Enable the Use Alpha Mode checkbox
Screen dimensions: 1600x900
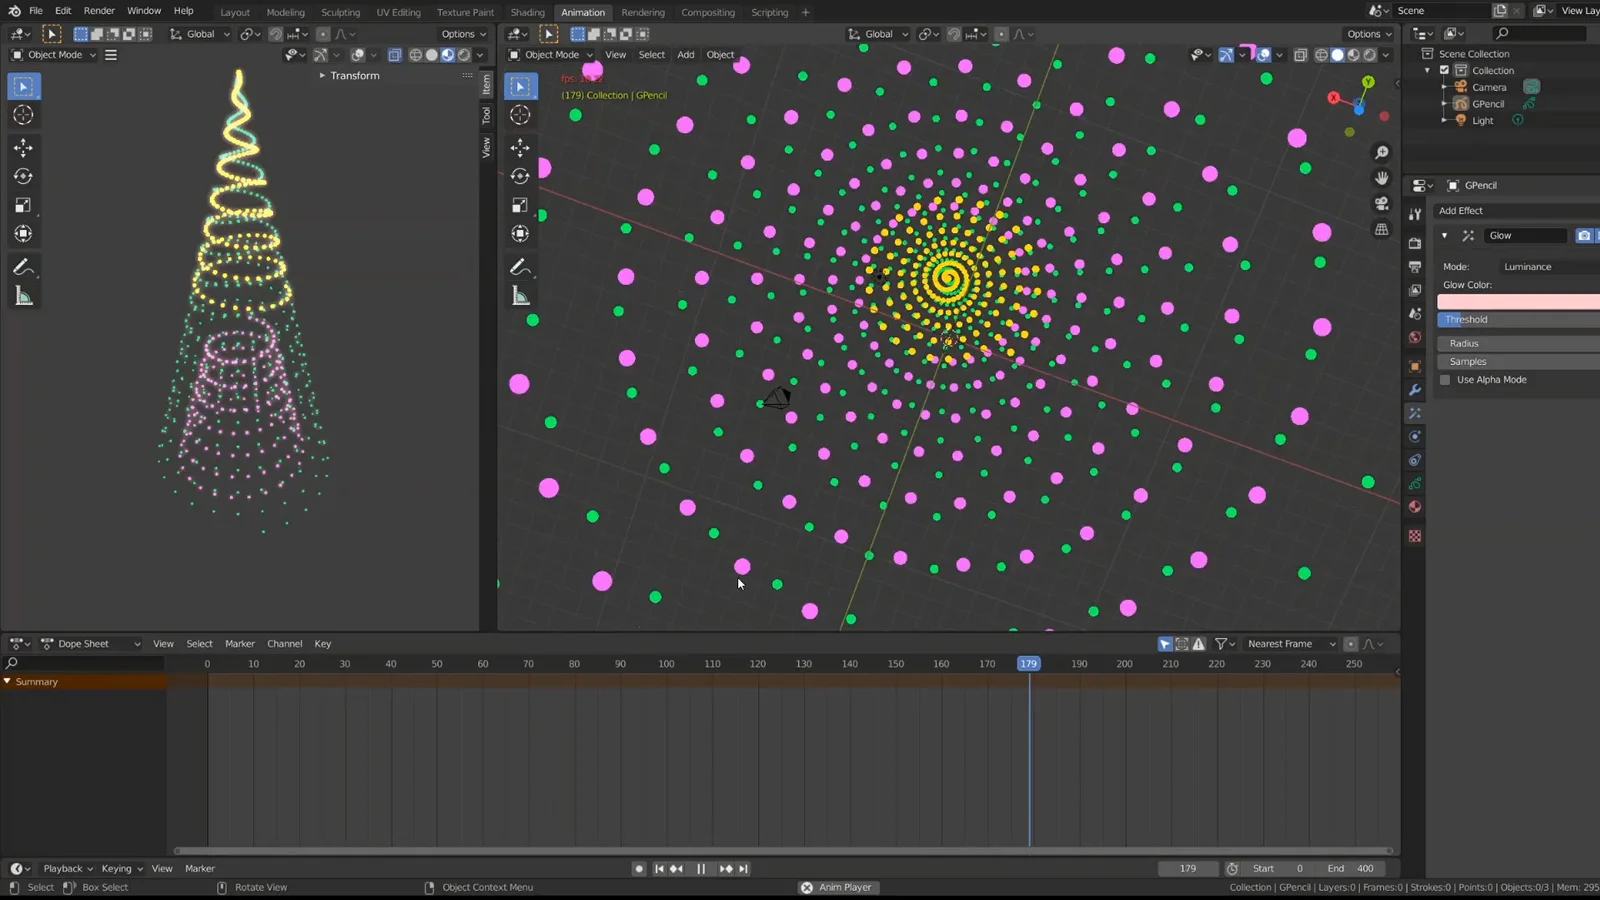(1444, 379)
